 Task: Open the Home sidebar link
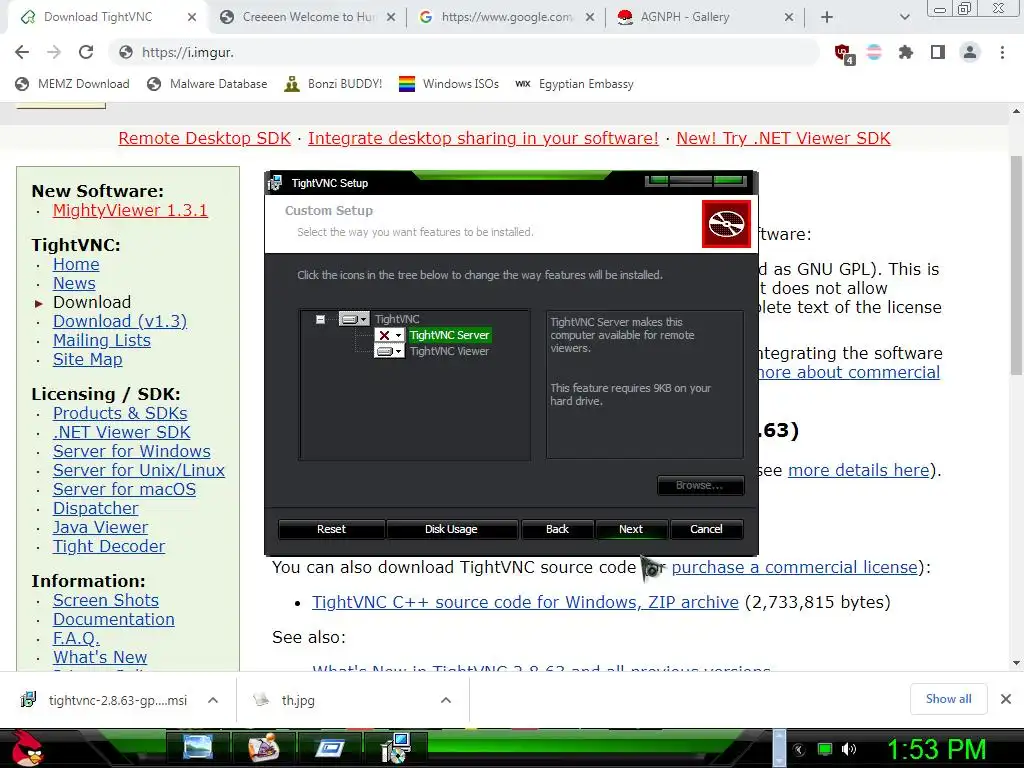76,264
